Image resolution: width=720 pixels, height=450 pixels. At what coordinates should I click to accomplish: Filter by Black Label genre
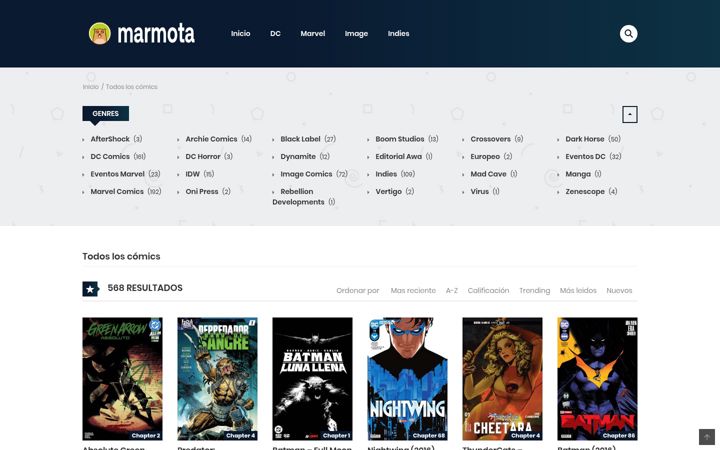pyautogui.click(x=300, y=139)
